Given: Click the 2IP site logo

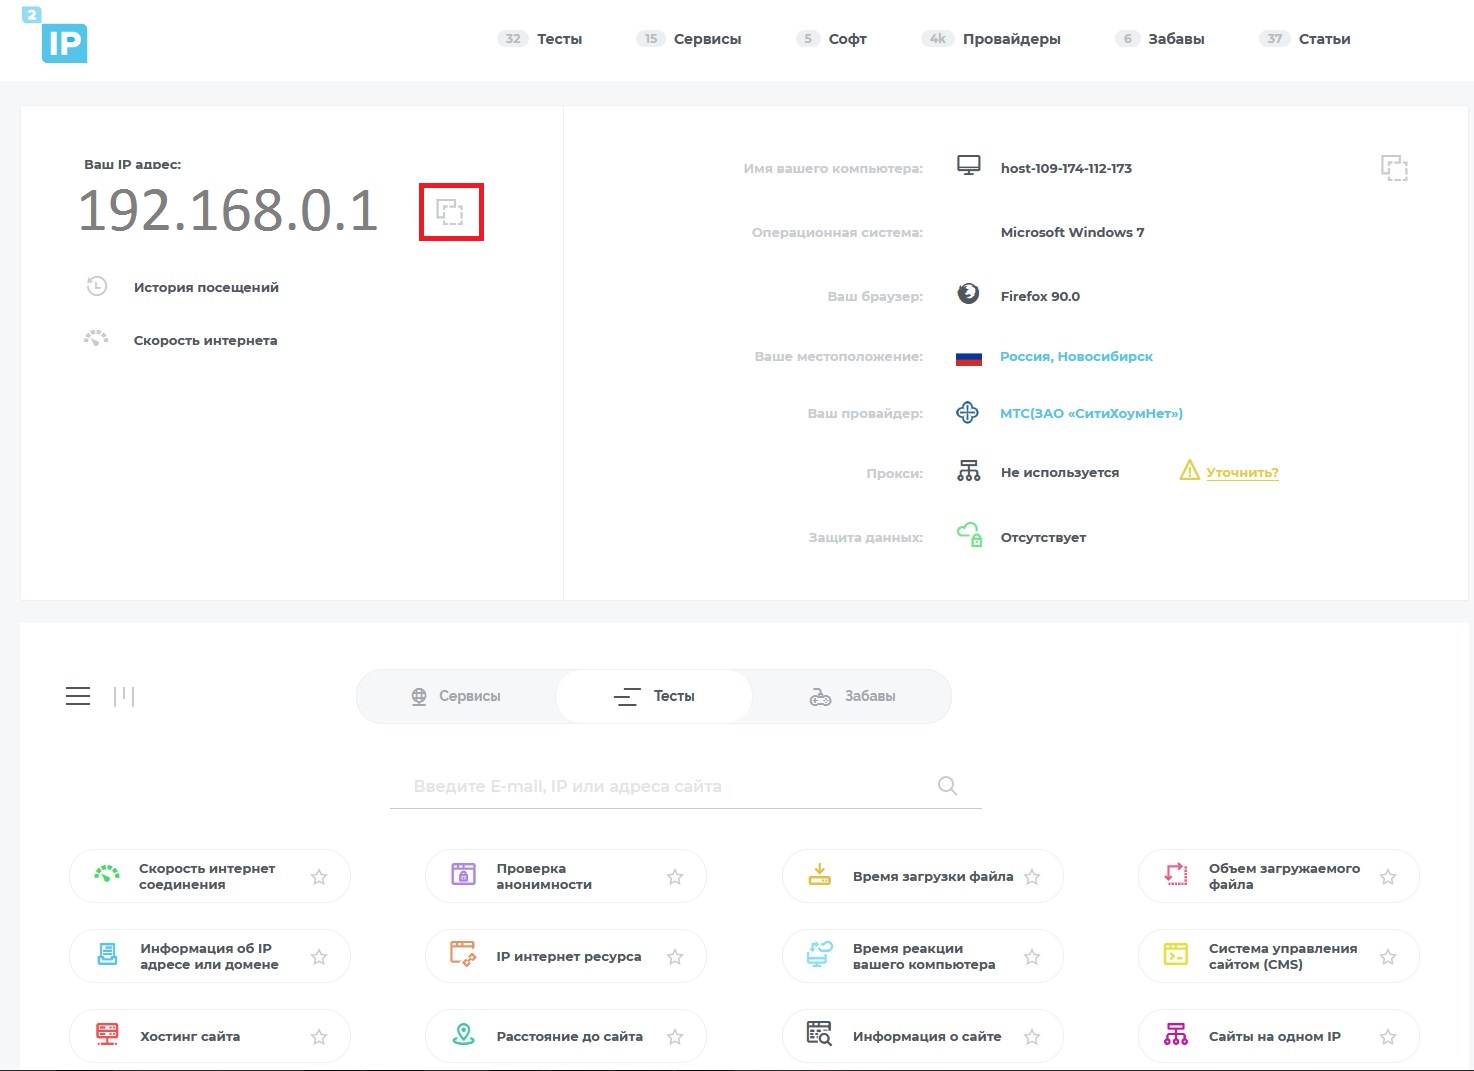Looking at the screenshot, I should click(54, 36).
